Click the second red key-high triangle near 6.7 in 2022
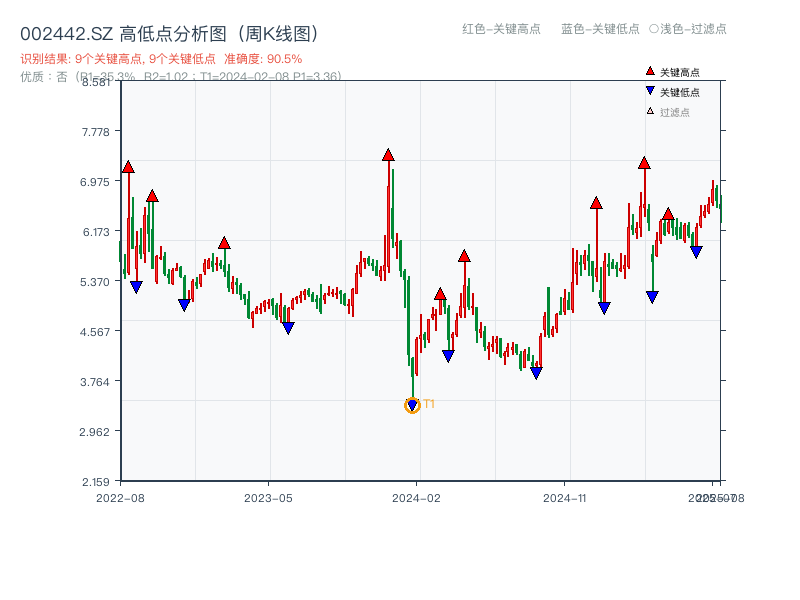Viewport: 800px width, 600px height. coord(152,196)
